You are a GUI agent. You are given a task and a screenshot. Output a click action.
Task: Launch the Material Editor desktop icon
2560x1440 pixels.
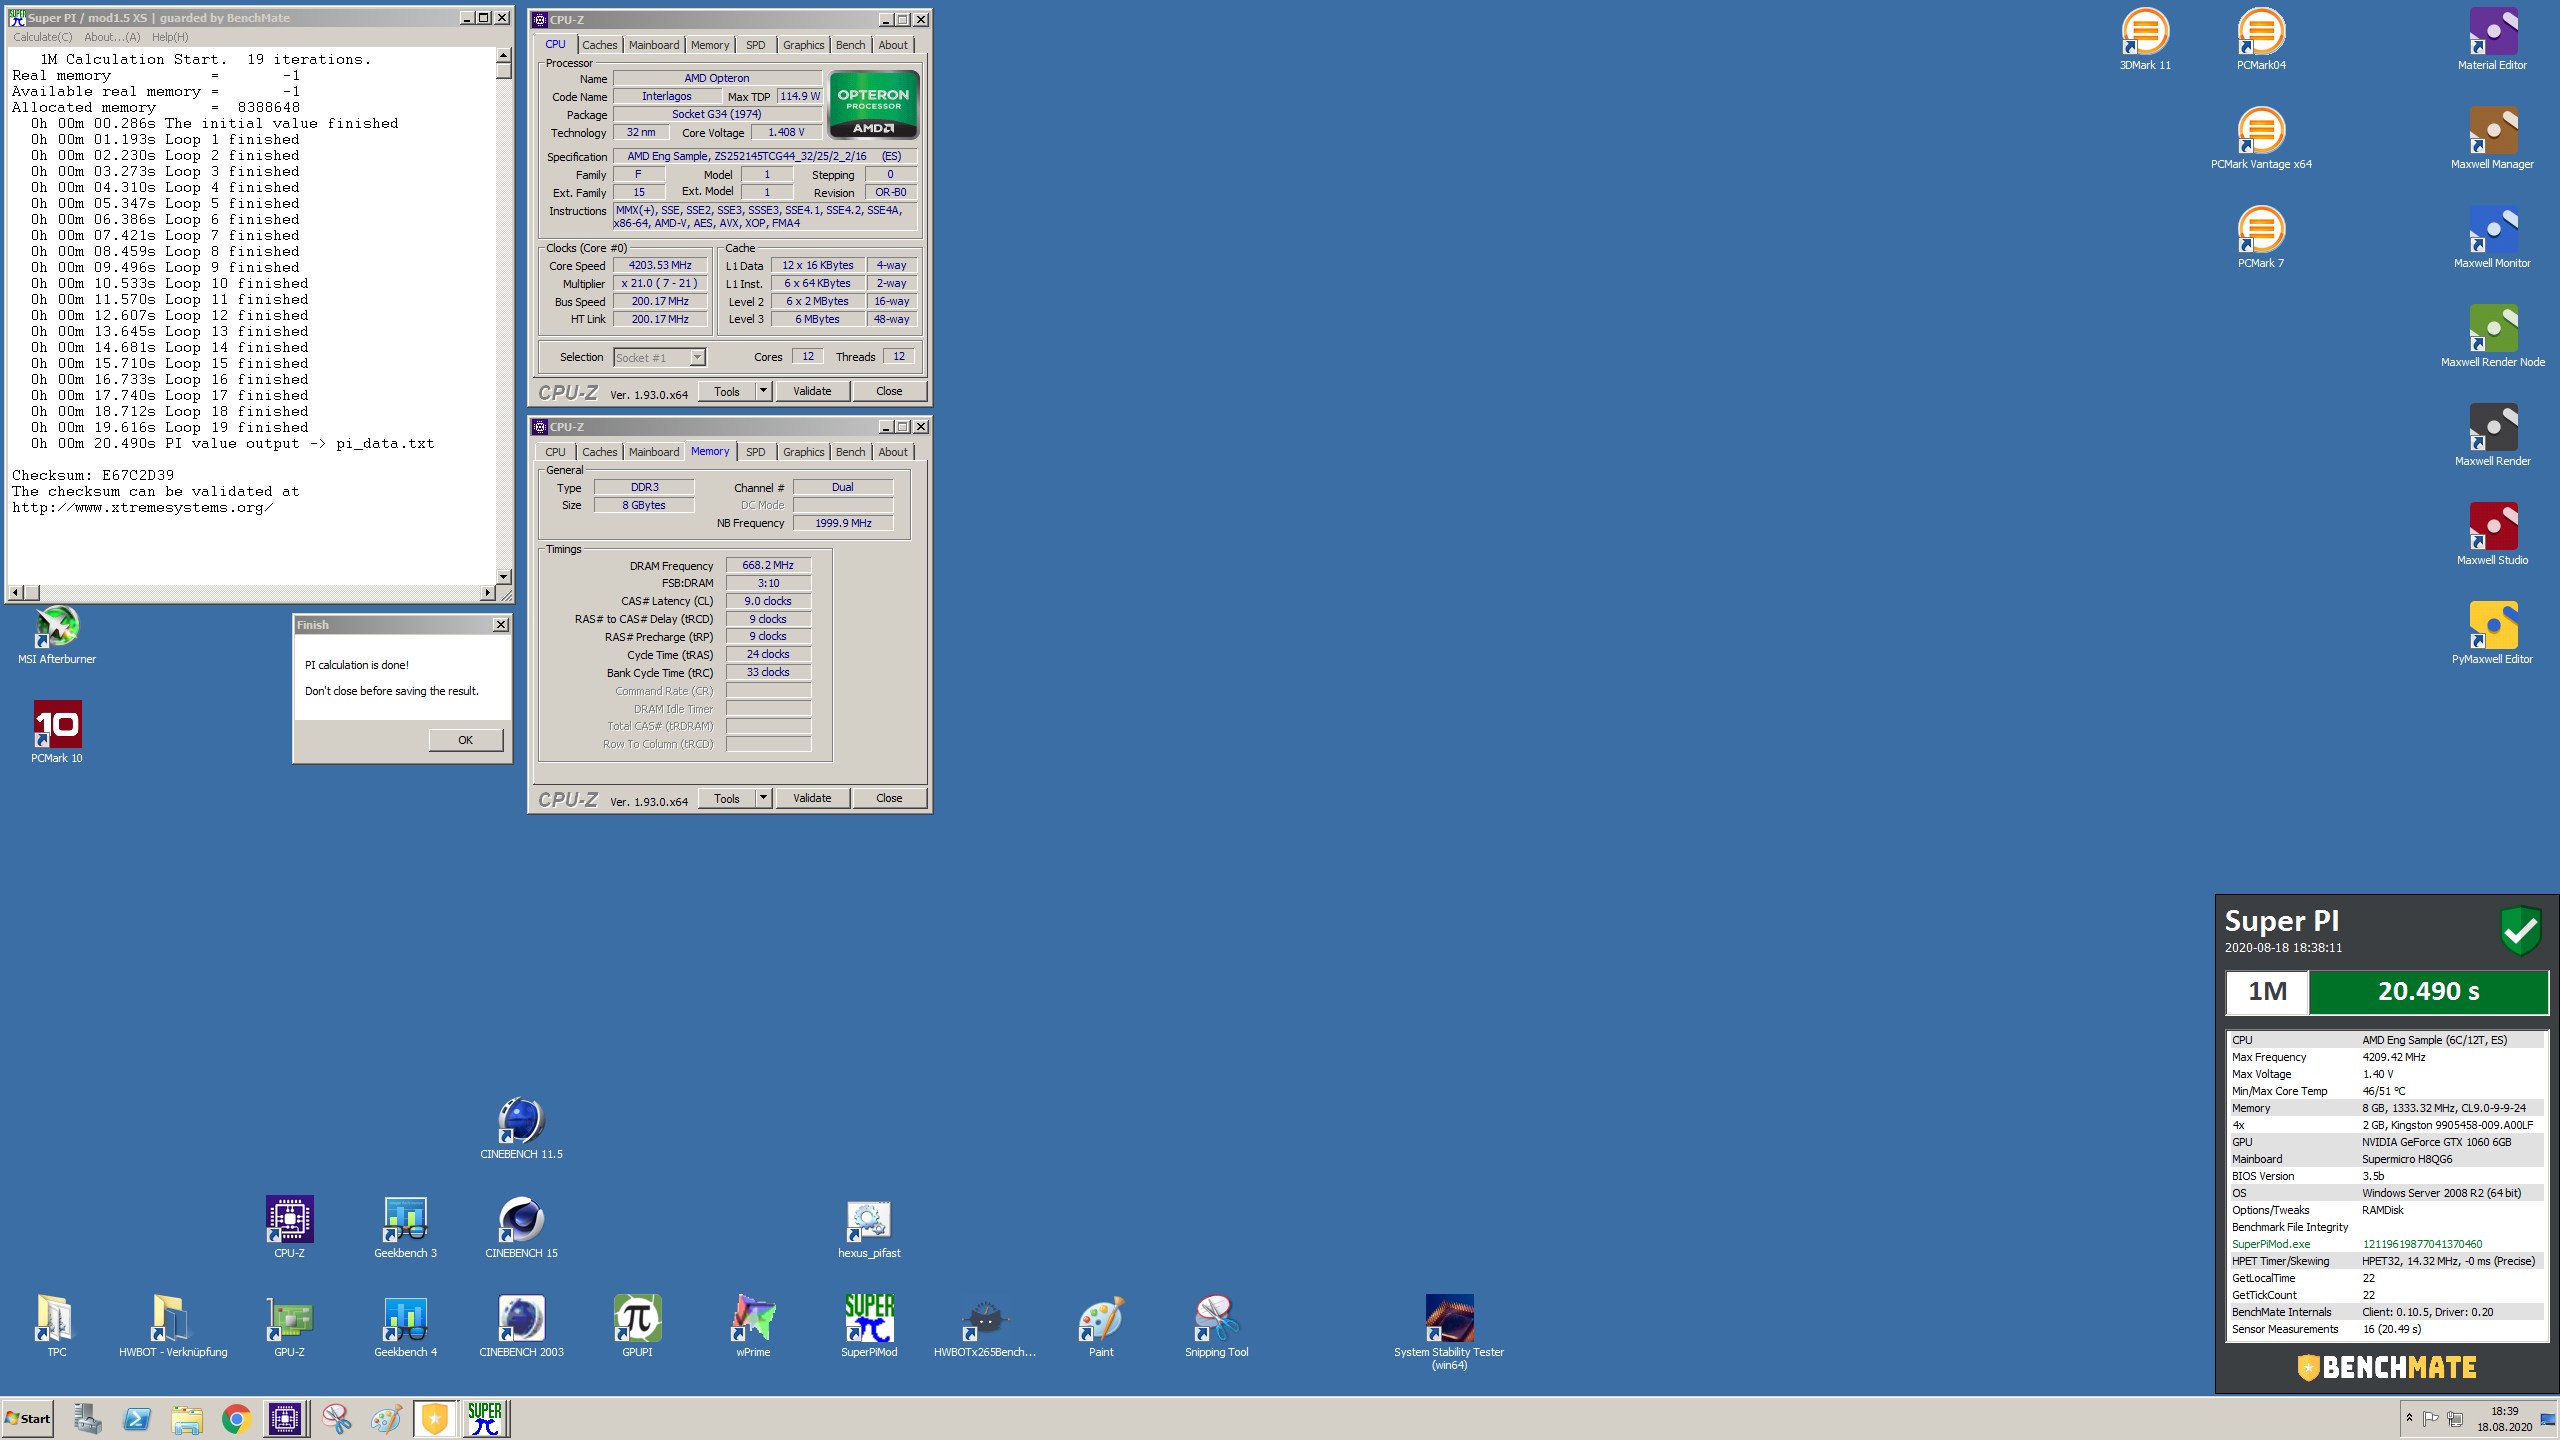(2492, 40)
